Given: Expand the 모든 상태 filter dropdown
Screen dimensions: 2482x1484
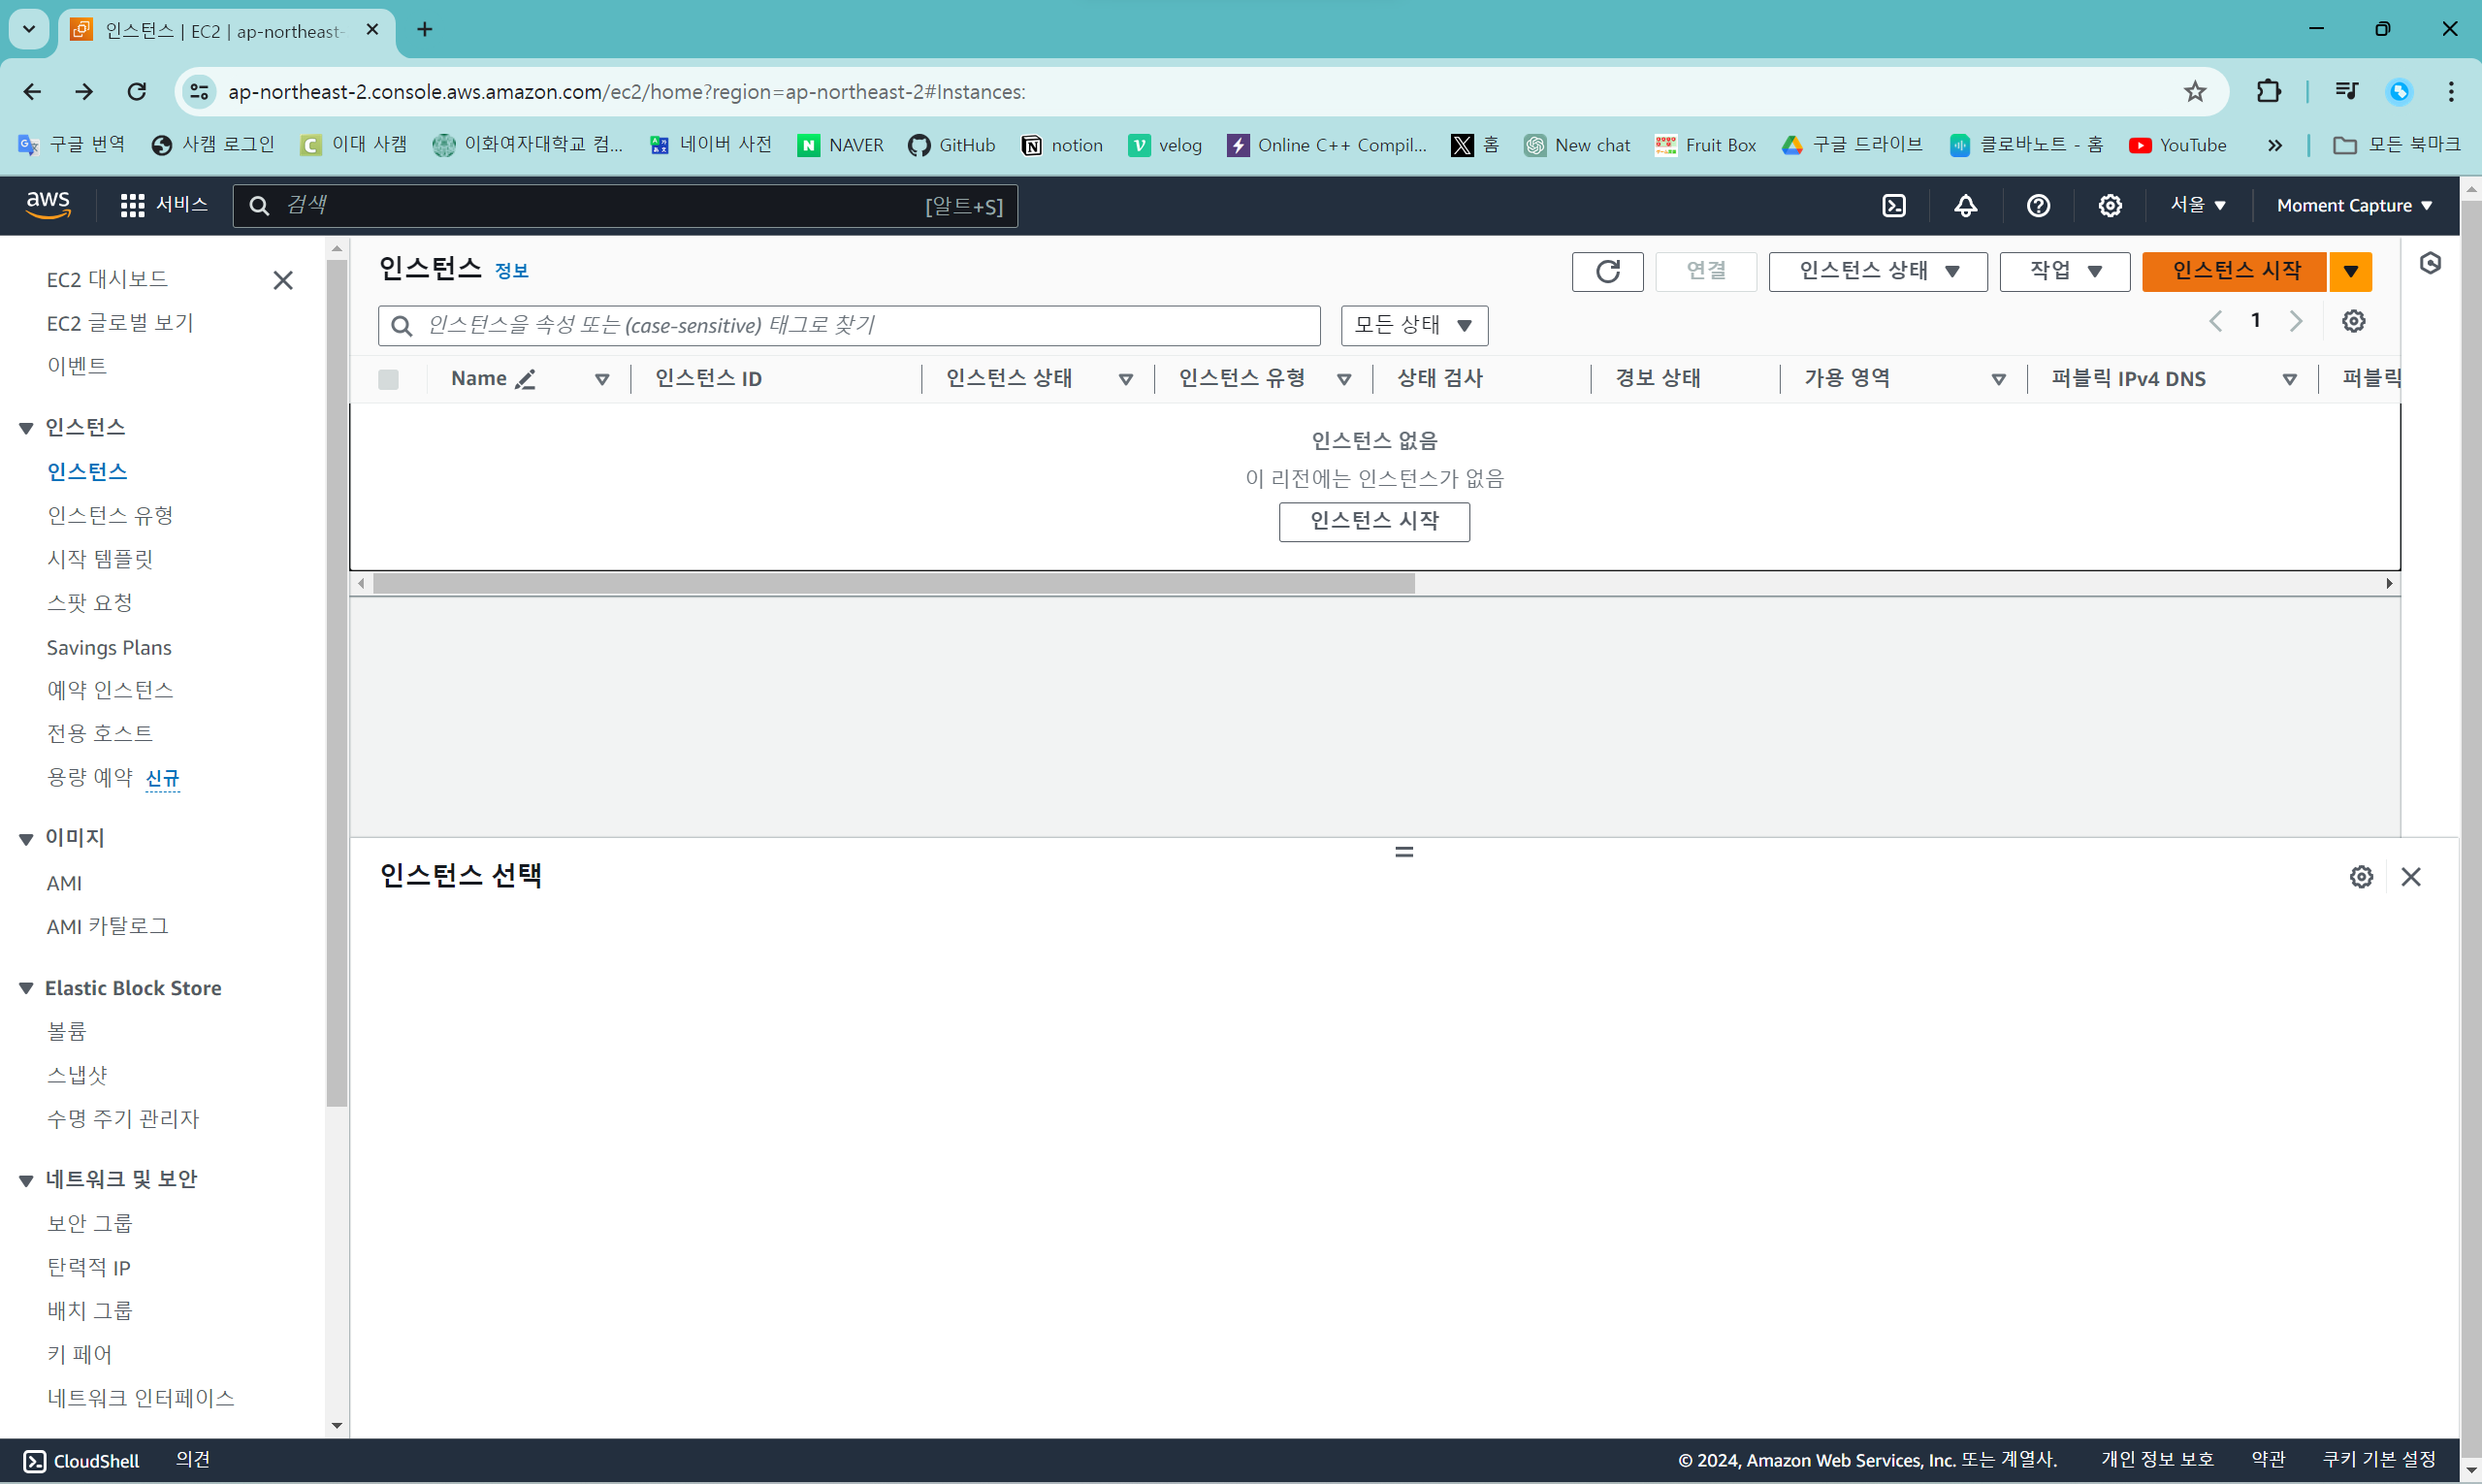Looking at the screenshot, I should 1413,325.
